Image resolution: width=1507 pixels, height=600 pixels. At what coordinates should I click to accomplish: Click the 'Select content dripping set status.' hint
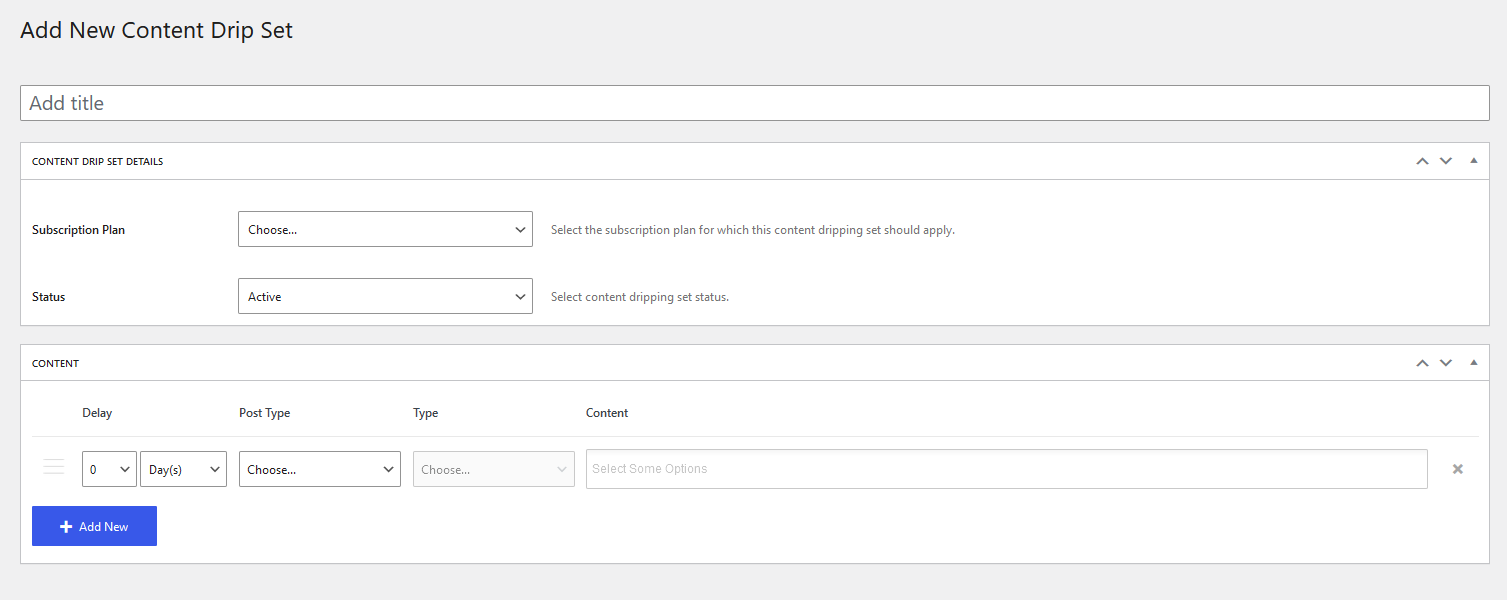coord(640,297)
